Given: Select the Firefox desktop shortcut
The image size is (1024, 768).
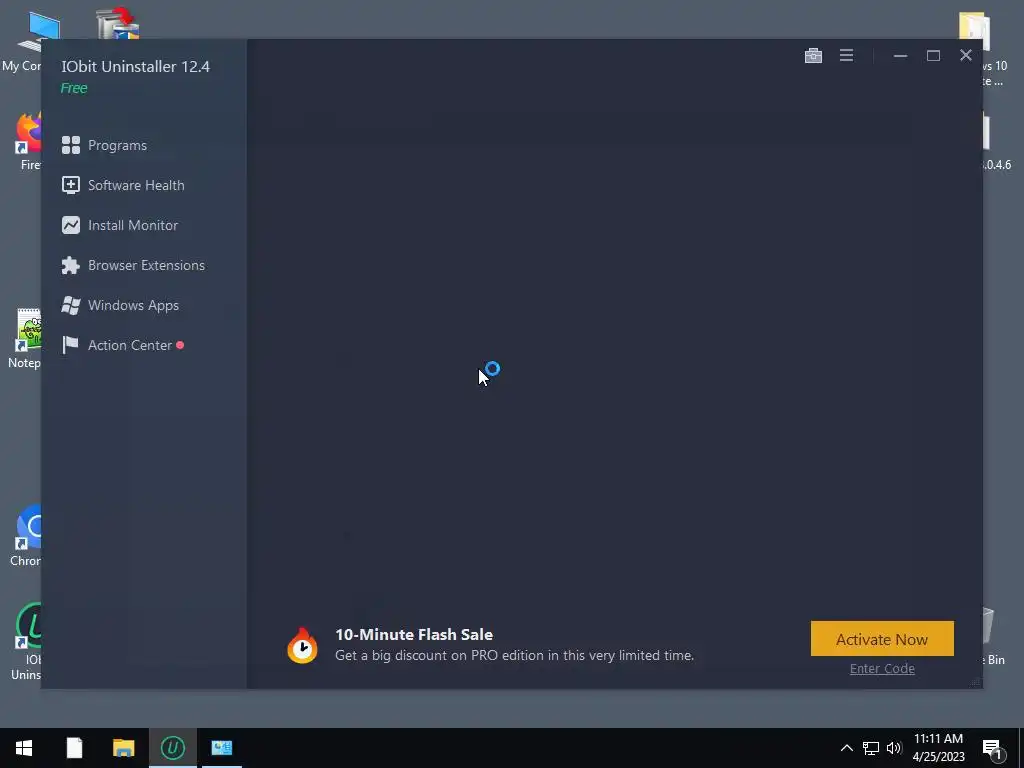Looking at the screenshot, I should point(29,142).
